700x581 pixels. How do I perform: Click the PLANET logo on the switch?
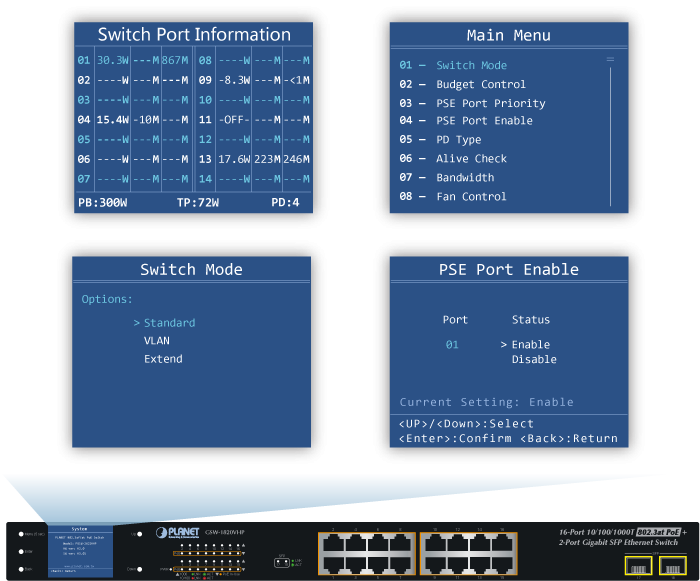tap(178, 533)
